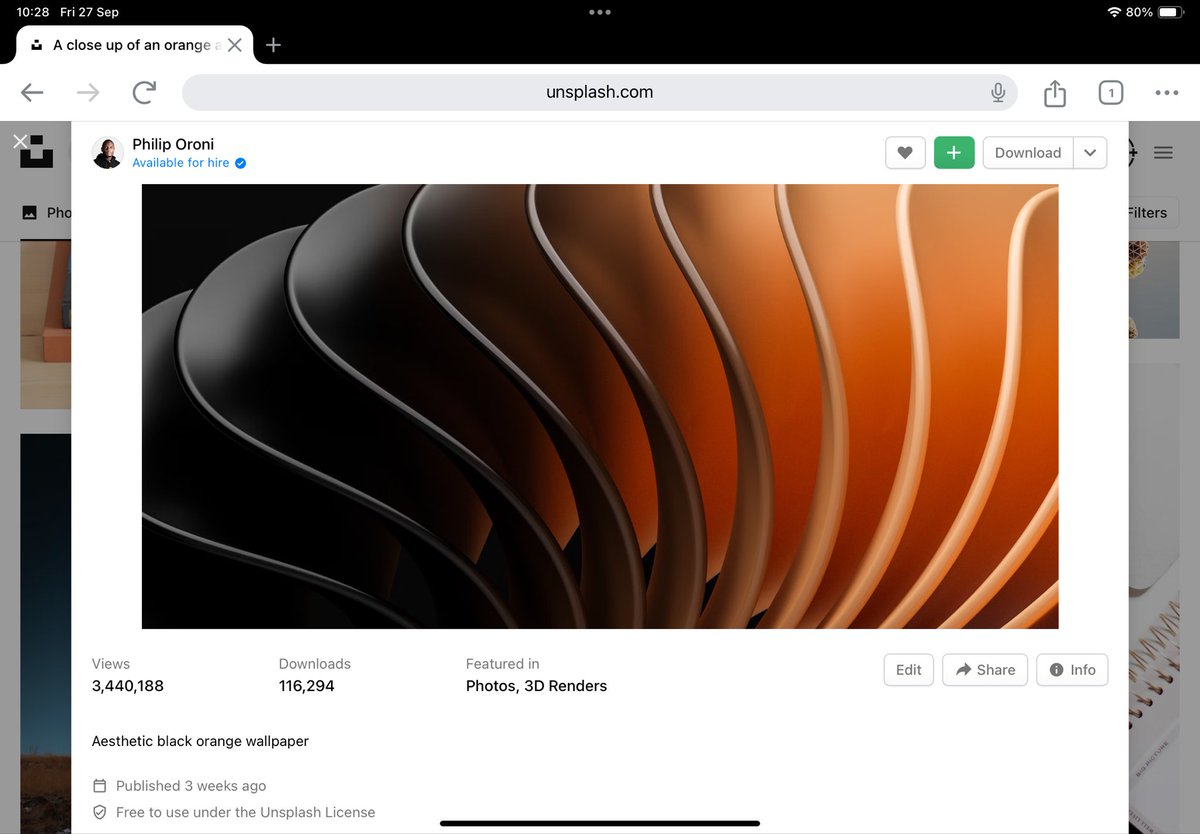Open Philip Oroni's profile avatar
The height and width of the screenshot is (834, 1200).
click(108, 153)
